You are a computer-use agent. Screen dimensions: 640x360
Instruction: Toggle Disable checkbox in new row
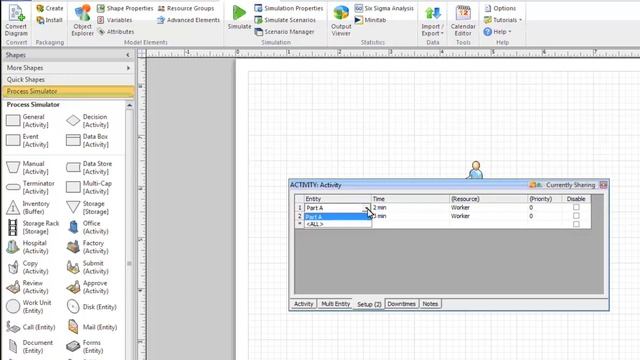point(576,224)
